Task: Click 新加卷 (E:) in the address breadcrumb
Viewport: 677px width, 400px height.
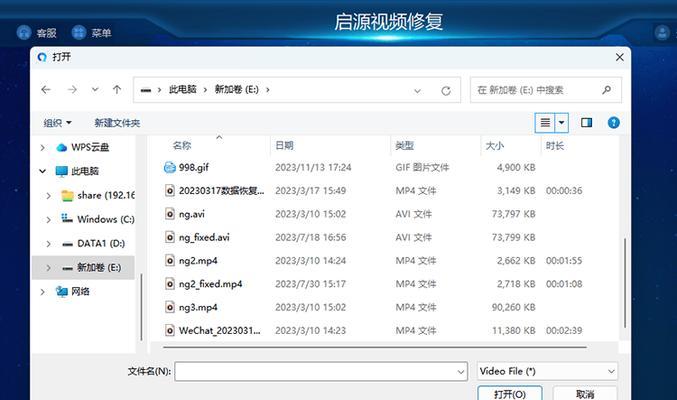Action: click(x=237, y=89)
